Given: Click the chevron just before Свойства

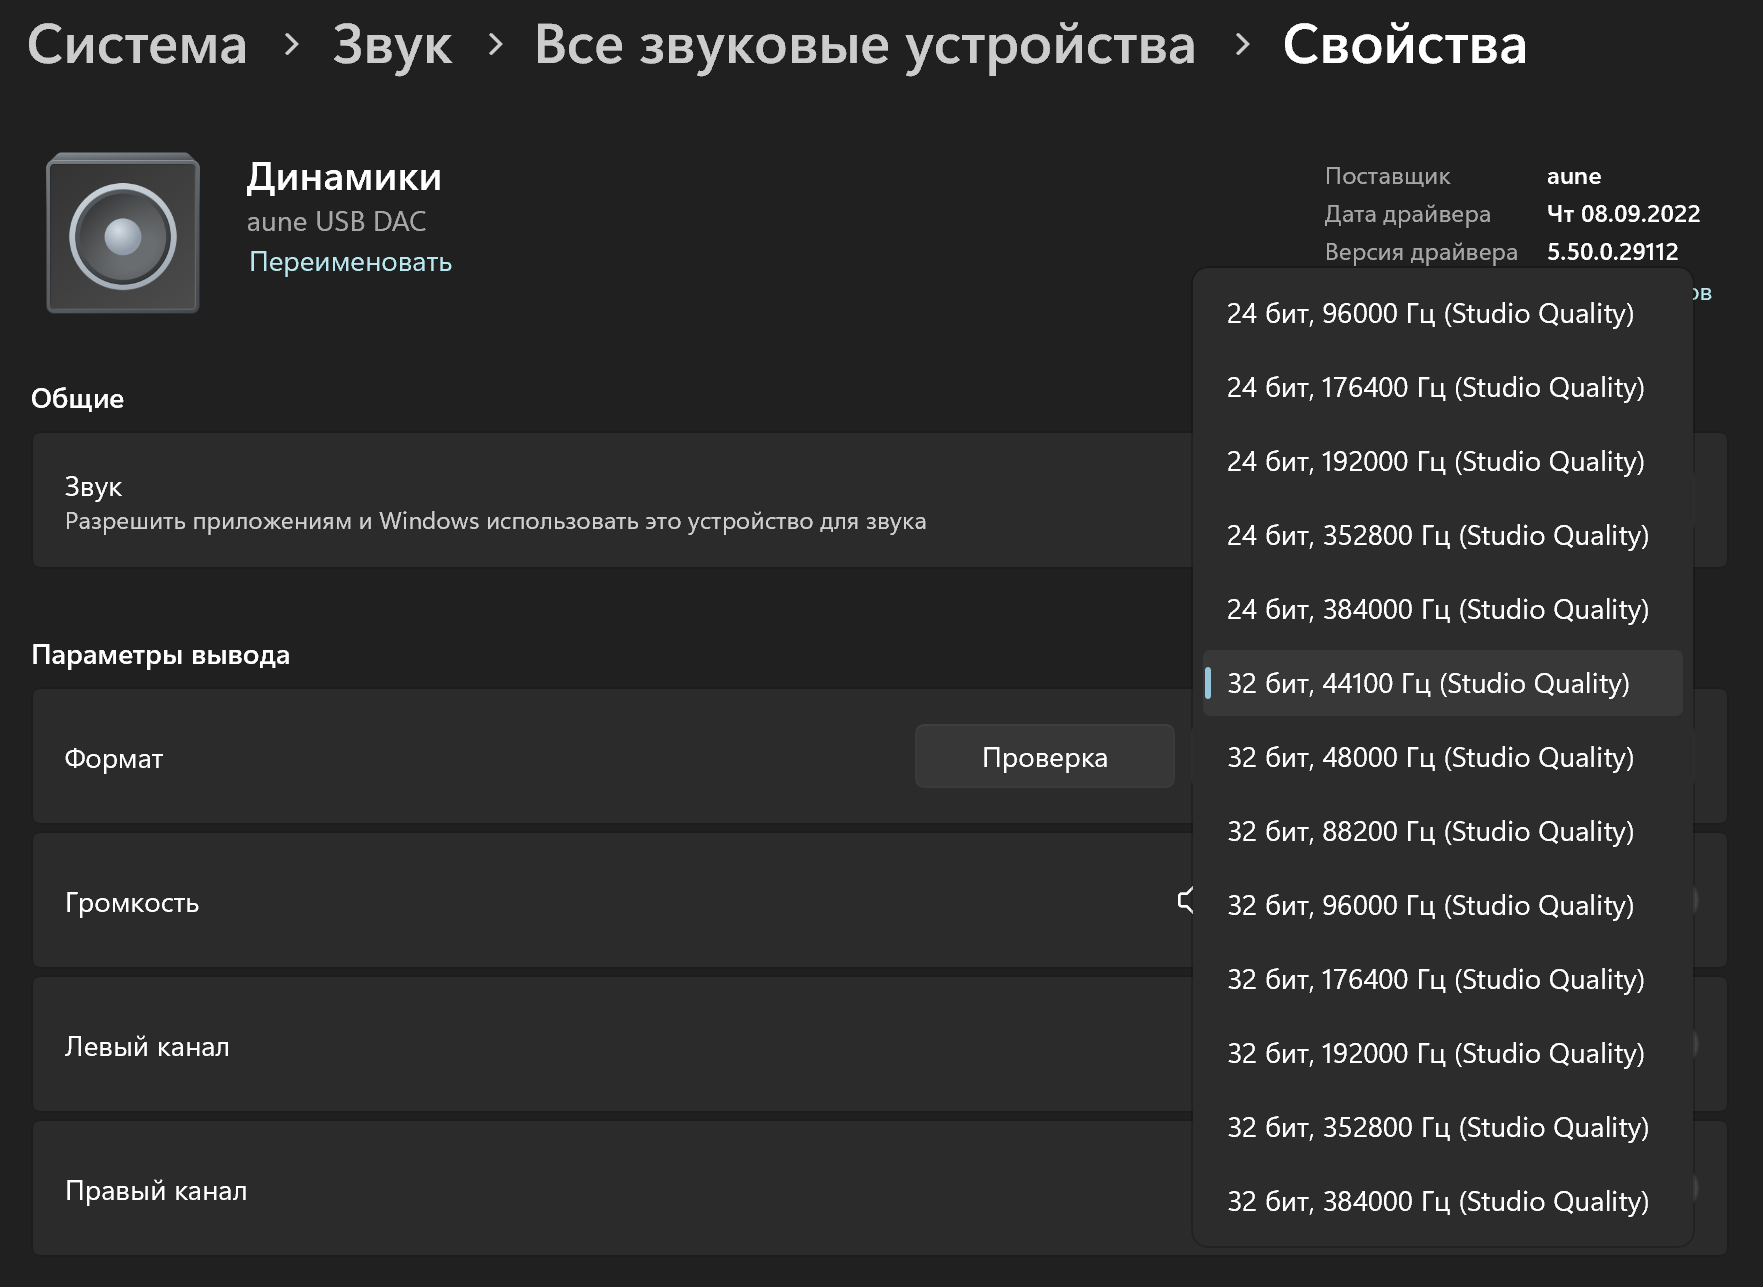Looking at the screenshot, I should [1242, 44].
